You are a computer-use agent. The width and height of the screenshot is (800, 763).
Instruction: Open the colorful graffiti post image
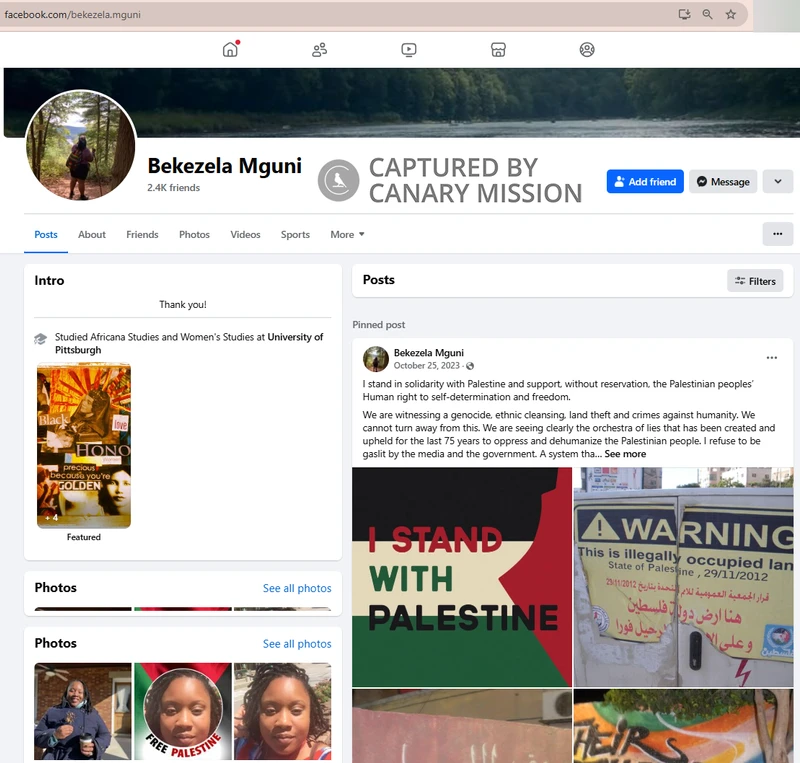(x=684, y=726)
